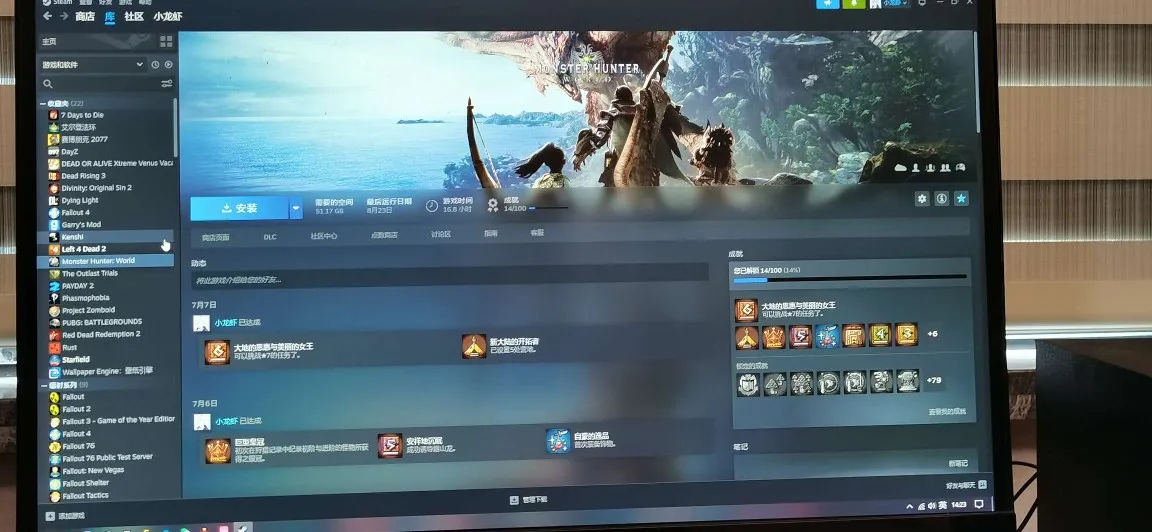Click the activity post input field
The height and width of the screenshot is (532, 1152).
(450, 279)
